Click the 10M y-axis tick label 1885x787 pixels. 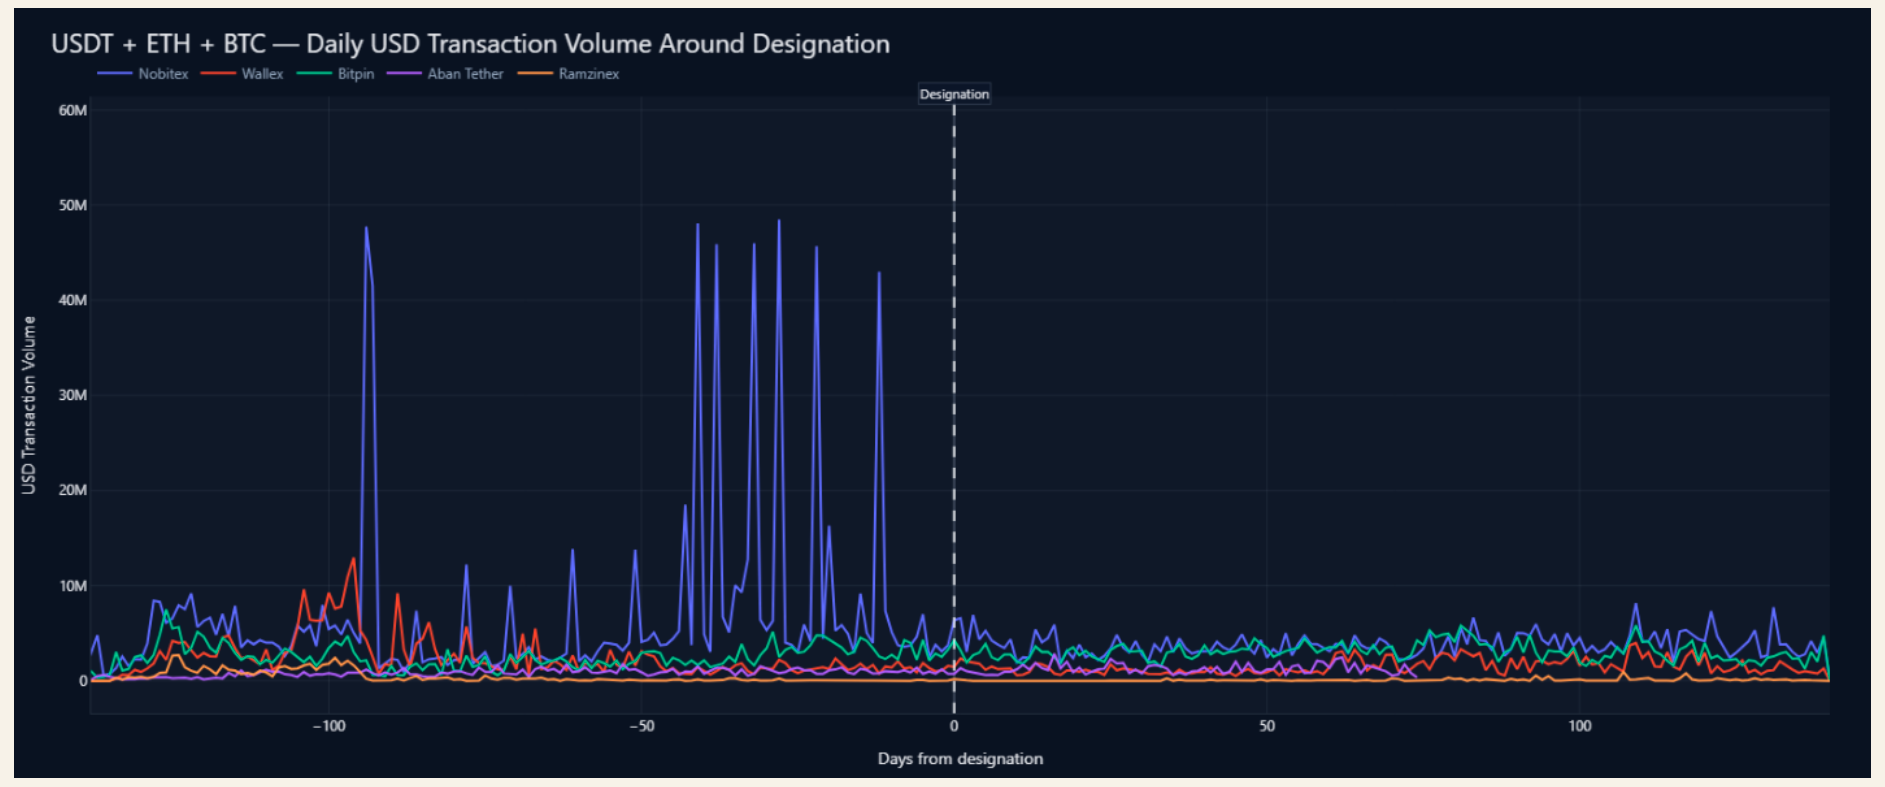pyautogui.click(x=73, y=586)
